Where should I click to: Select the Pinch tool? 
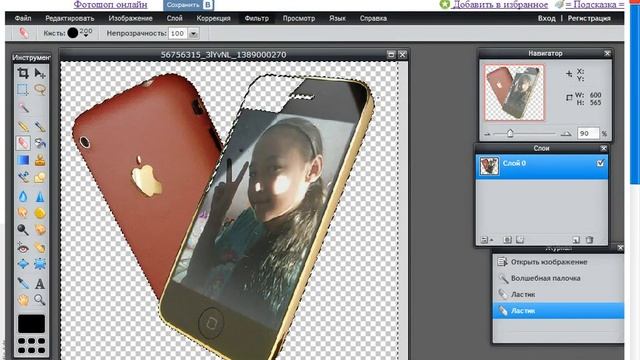click(x=40, y=264)
